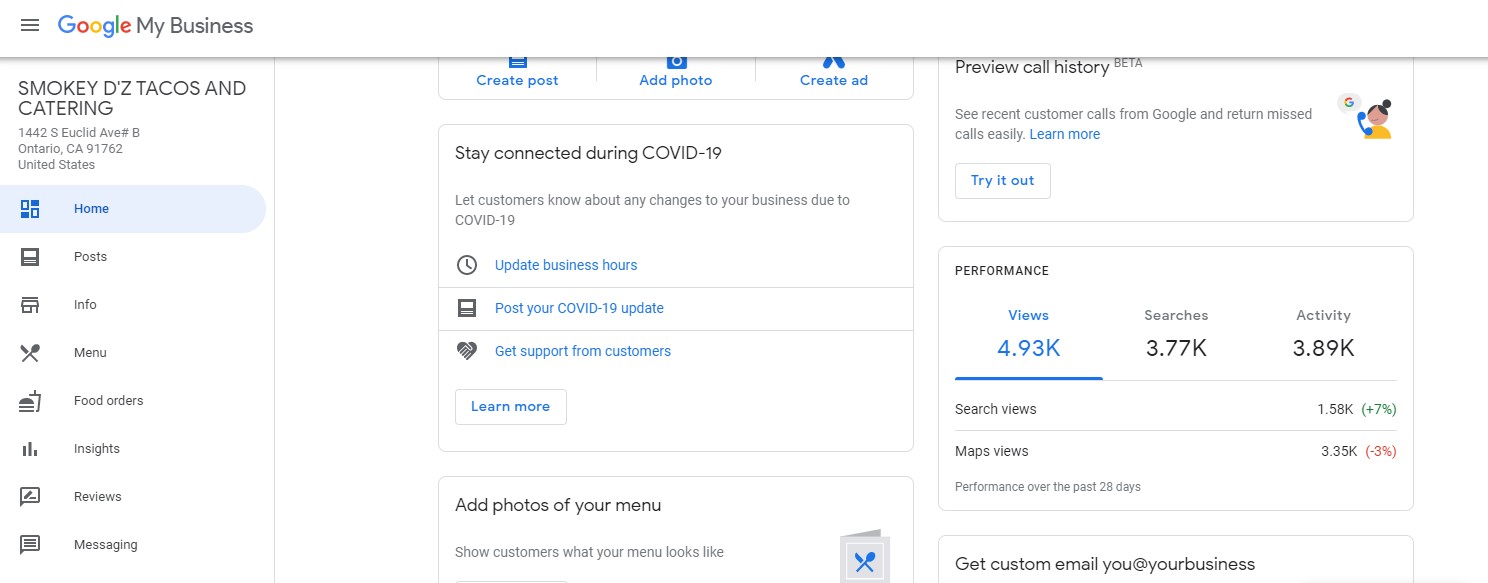
Task: Click the Google My Business logo
Action: pos(155,26)
